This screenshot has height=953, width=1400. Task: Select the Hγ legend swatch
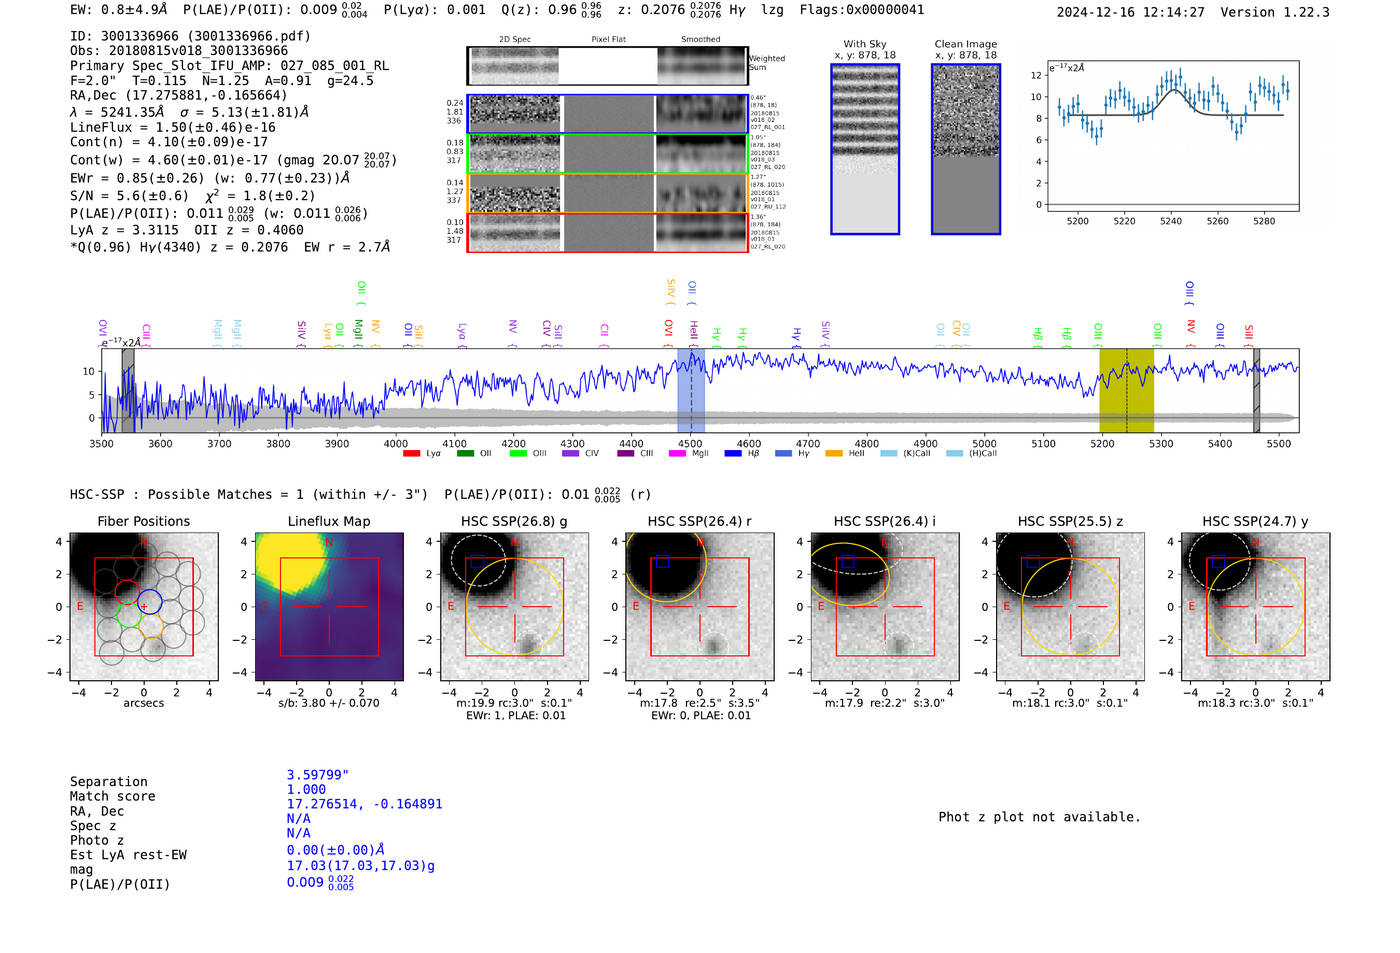(783, 454)
